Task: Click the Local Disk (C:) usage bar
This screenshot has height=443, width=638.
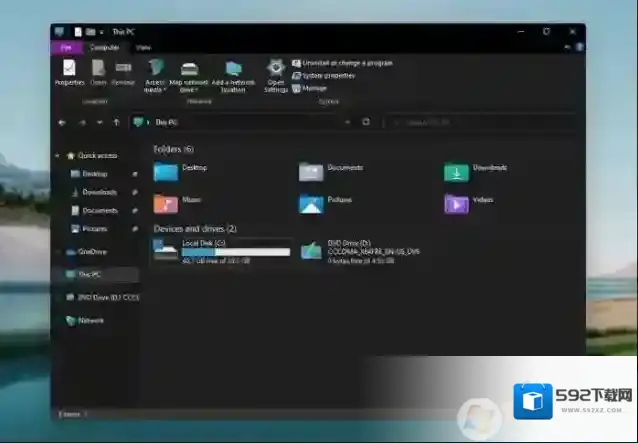Action: coord(236,253)
